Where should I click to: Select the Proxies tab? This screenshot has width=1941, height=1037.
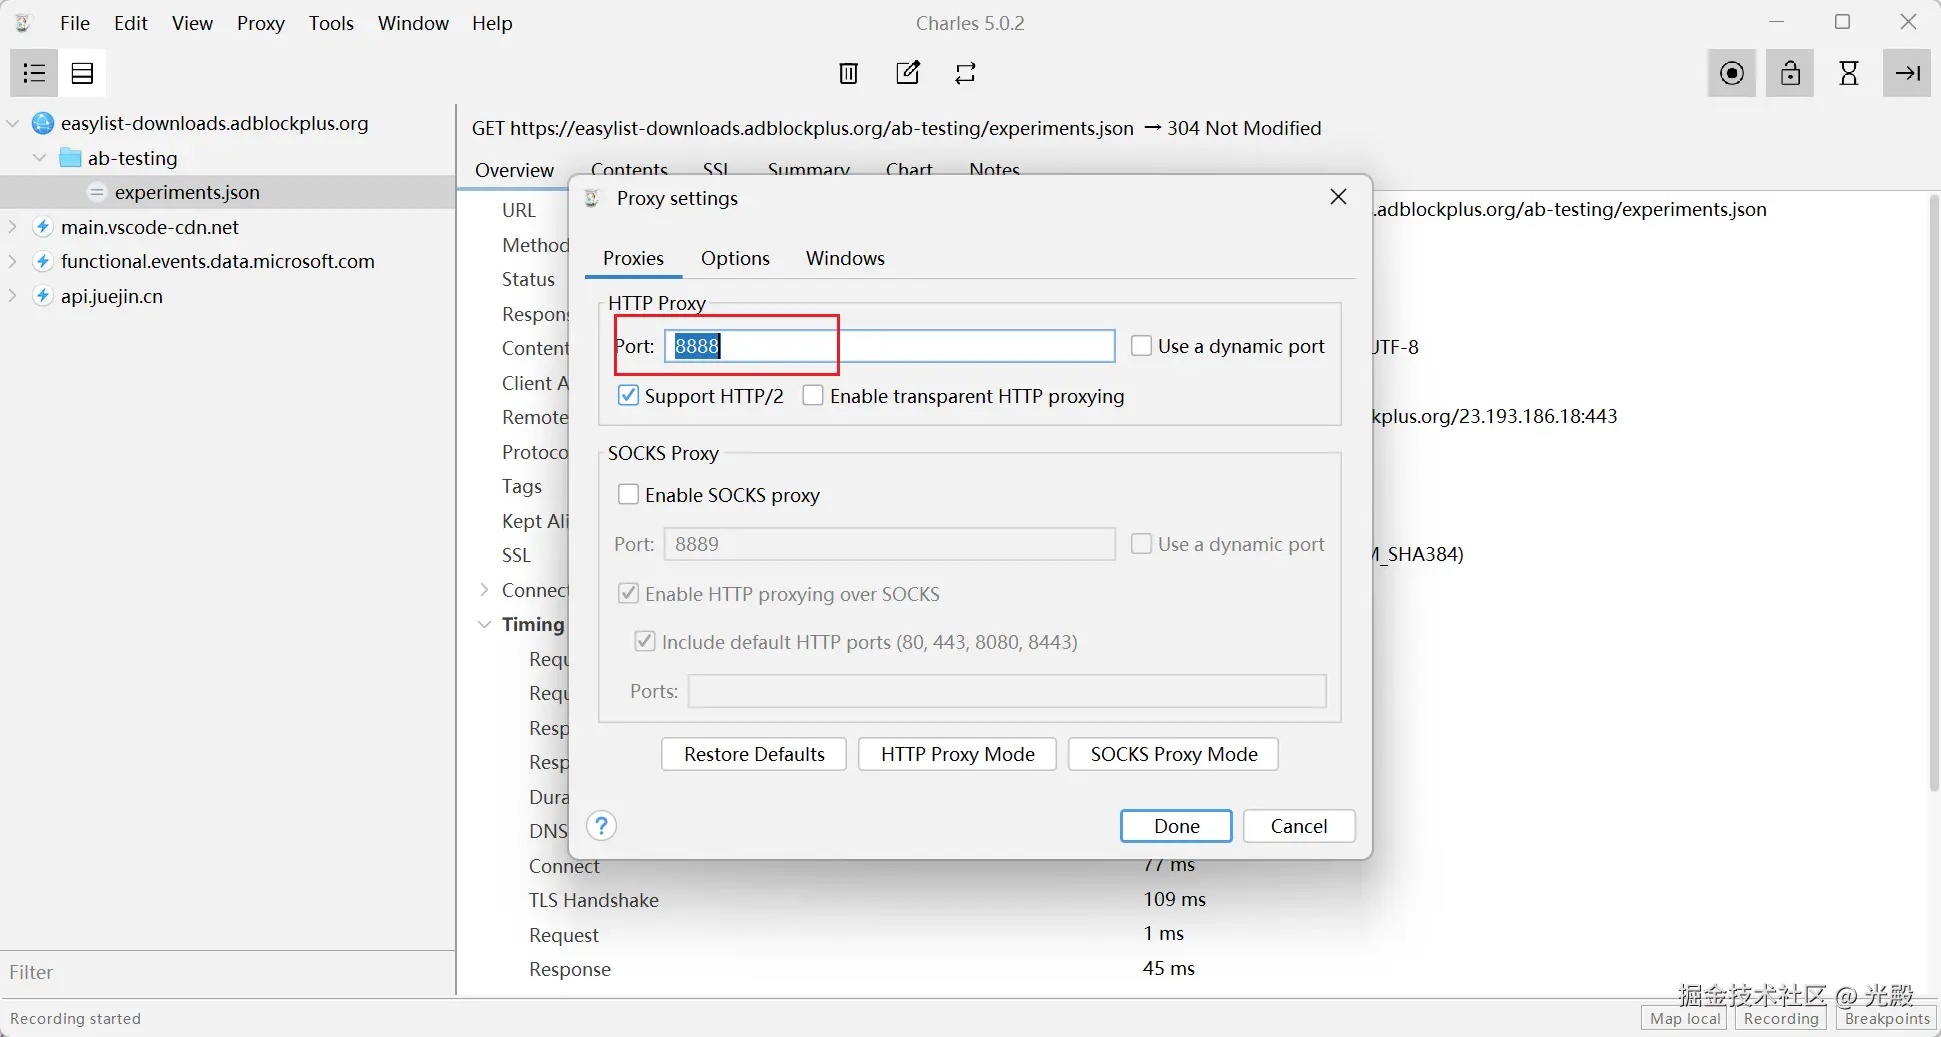633,258
